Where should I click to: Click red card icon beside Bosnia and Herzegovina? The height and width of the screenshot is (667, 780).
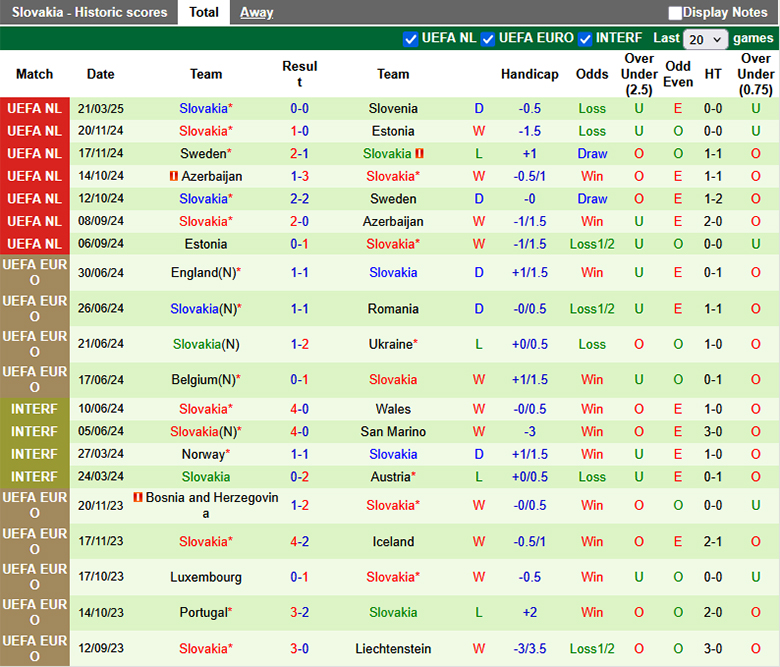[138, 497]
